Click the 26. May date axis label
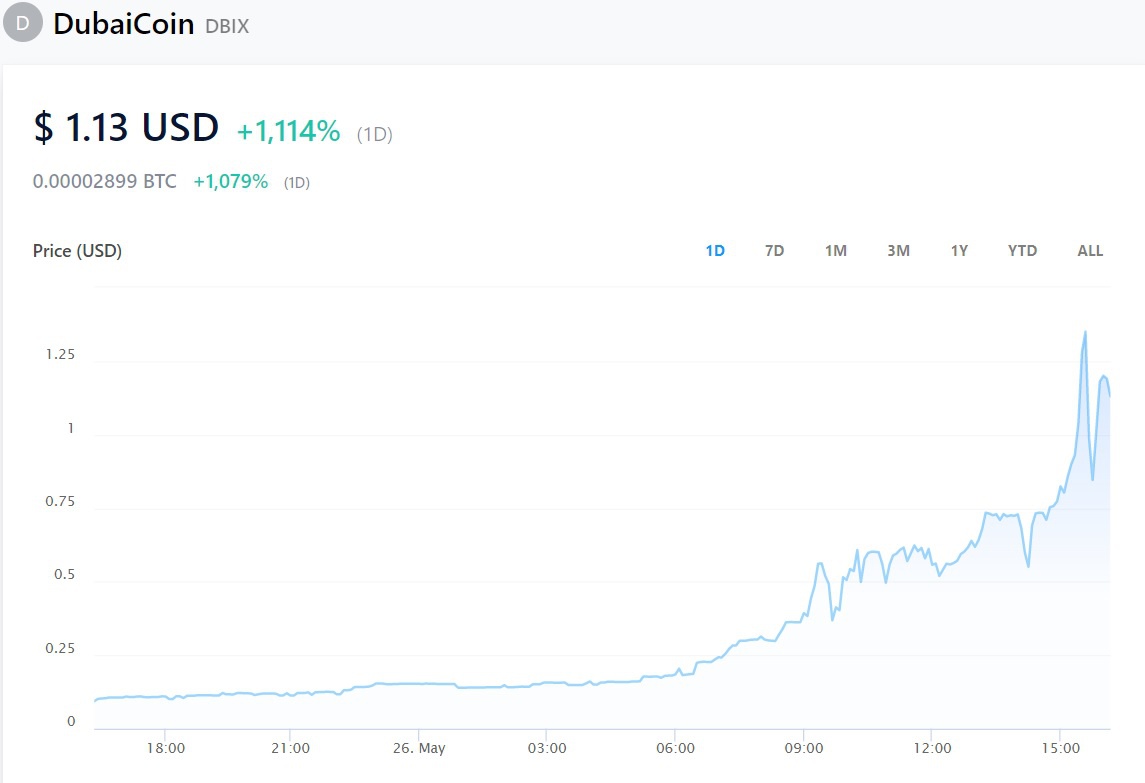This screenshot has height=783, width=1145. point(419,748)
